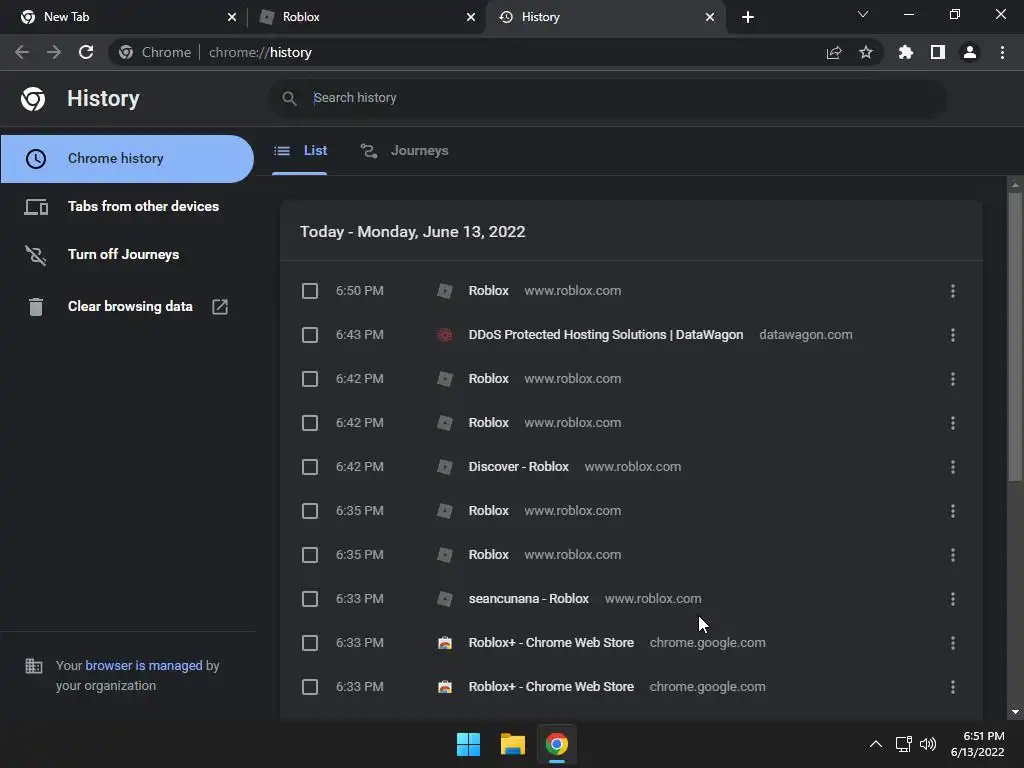This screenshot has width=1024, height=768.
Task: Close the Roblox tab
Action: [x=471, y=17]
